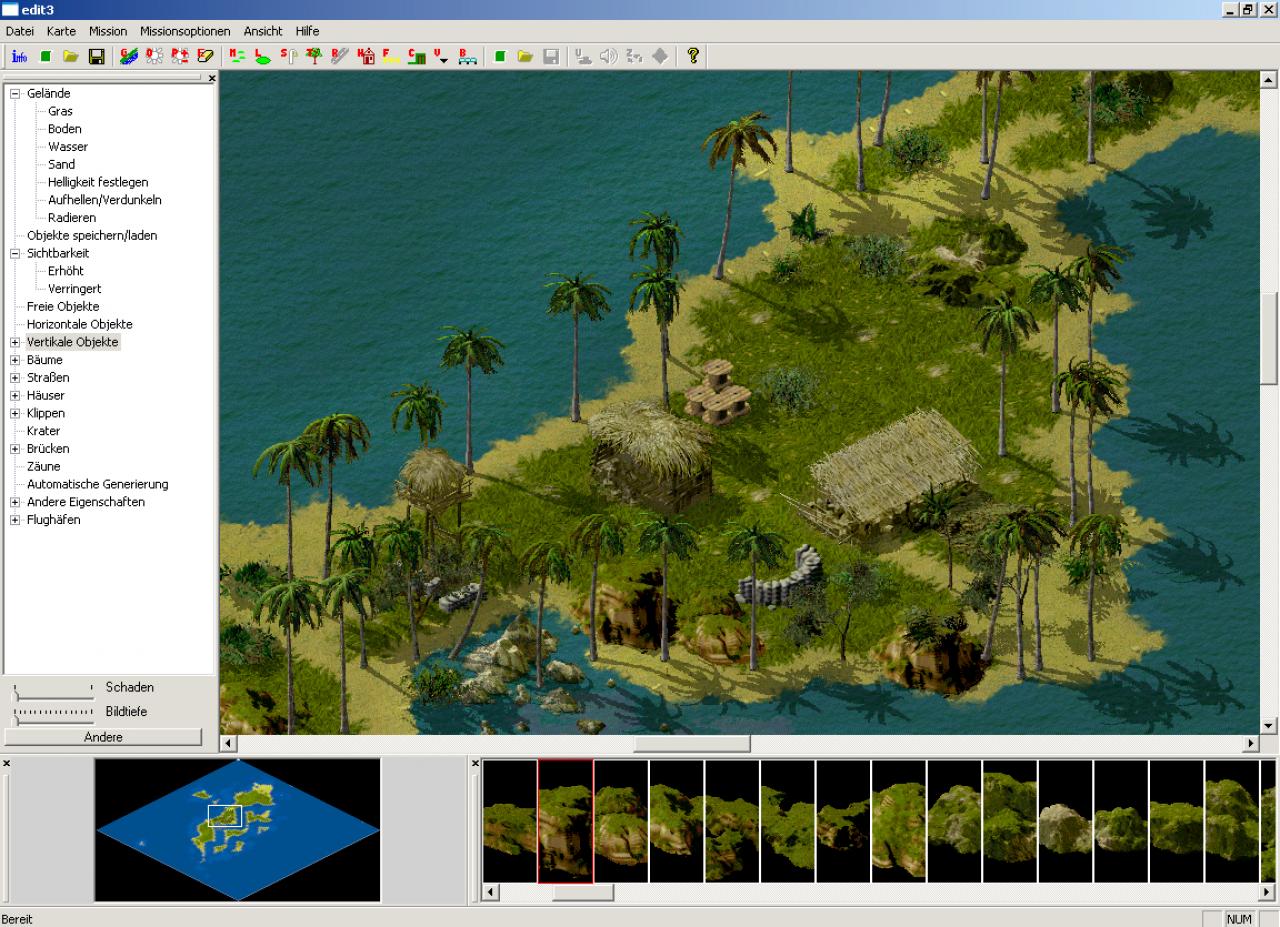Open the Ansicht menu
This screenshot has width=1280, height=927.
point(263,31)
